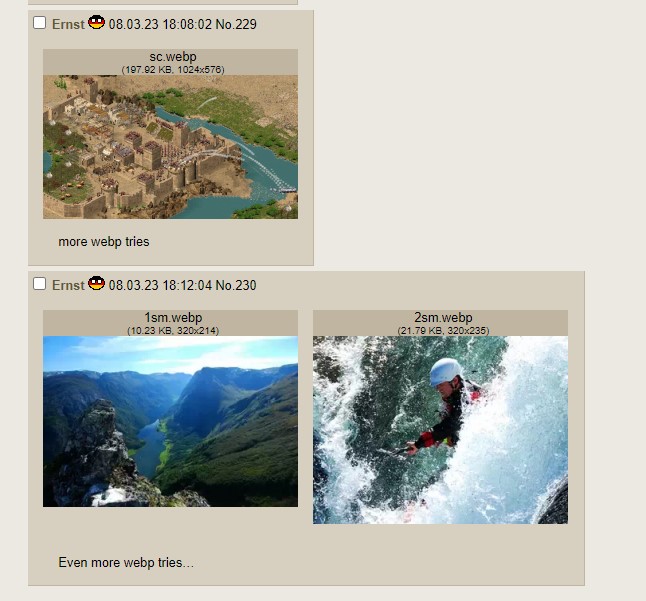Tick the checkbox for post No.230
The width and height of the screenshot is (646, 601).
click(x=40, y=283)
